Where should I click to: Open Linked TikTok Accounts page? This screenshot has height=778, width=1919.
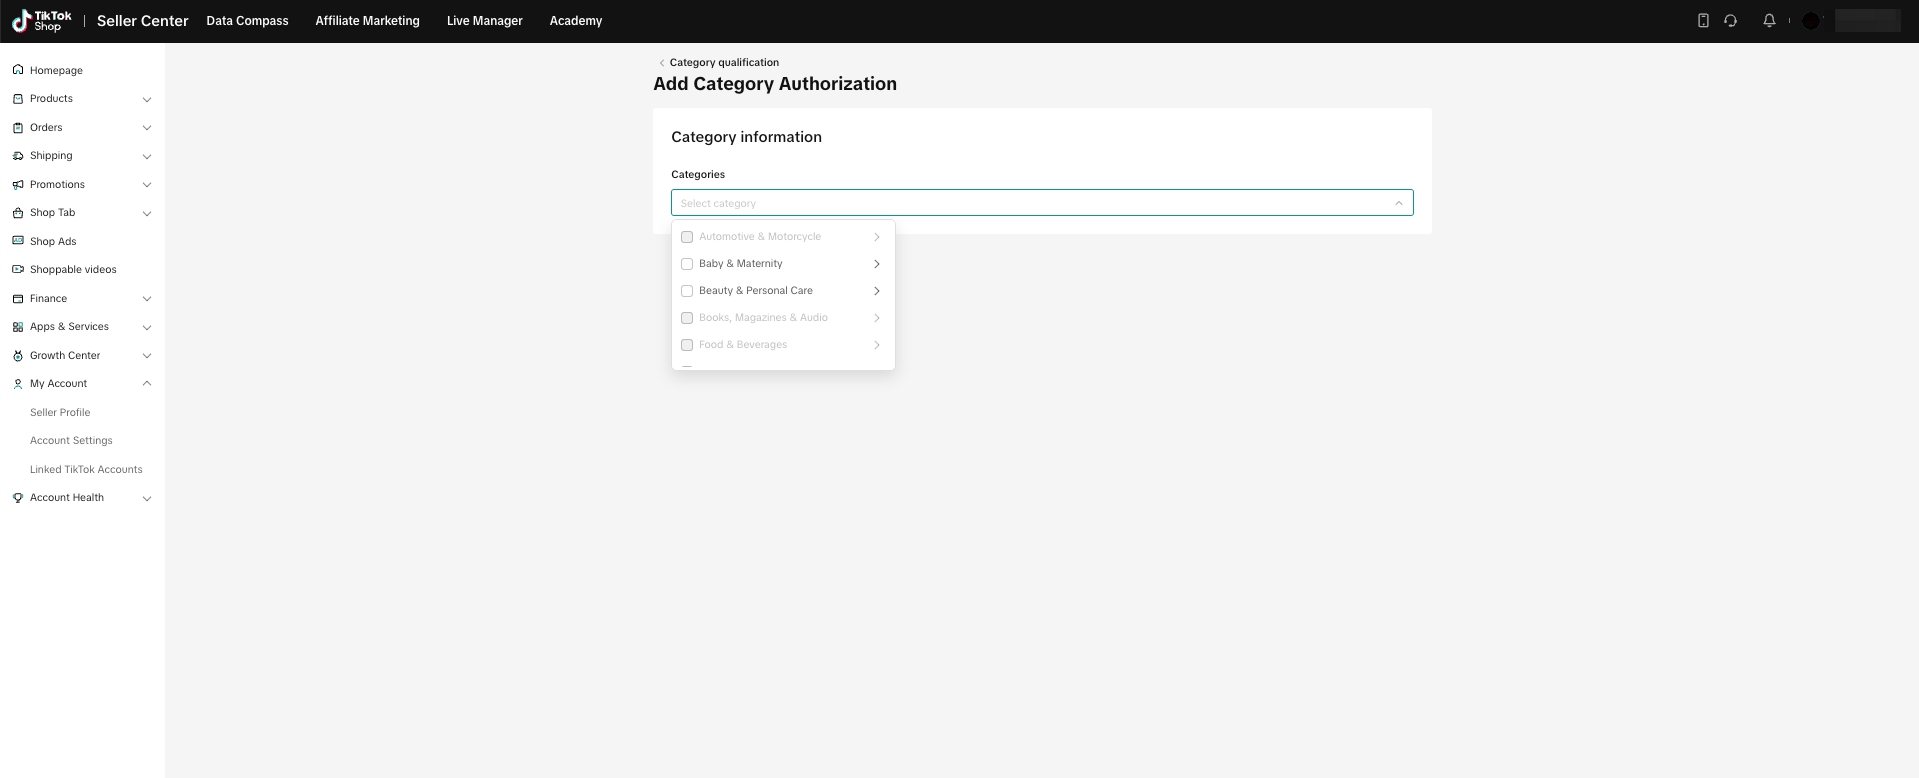(86, 470)
